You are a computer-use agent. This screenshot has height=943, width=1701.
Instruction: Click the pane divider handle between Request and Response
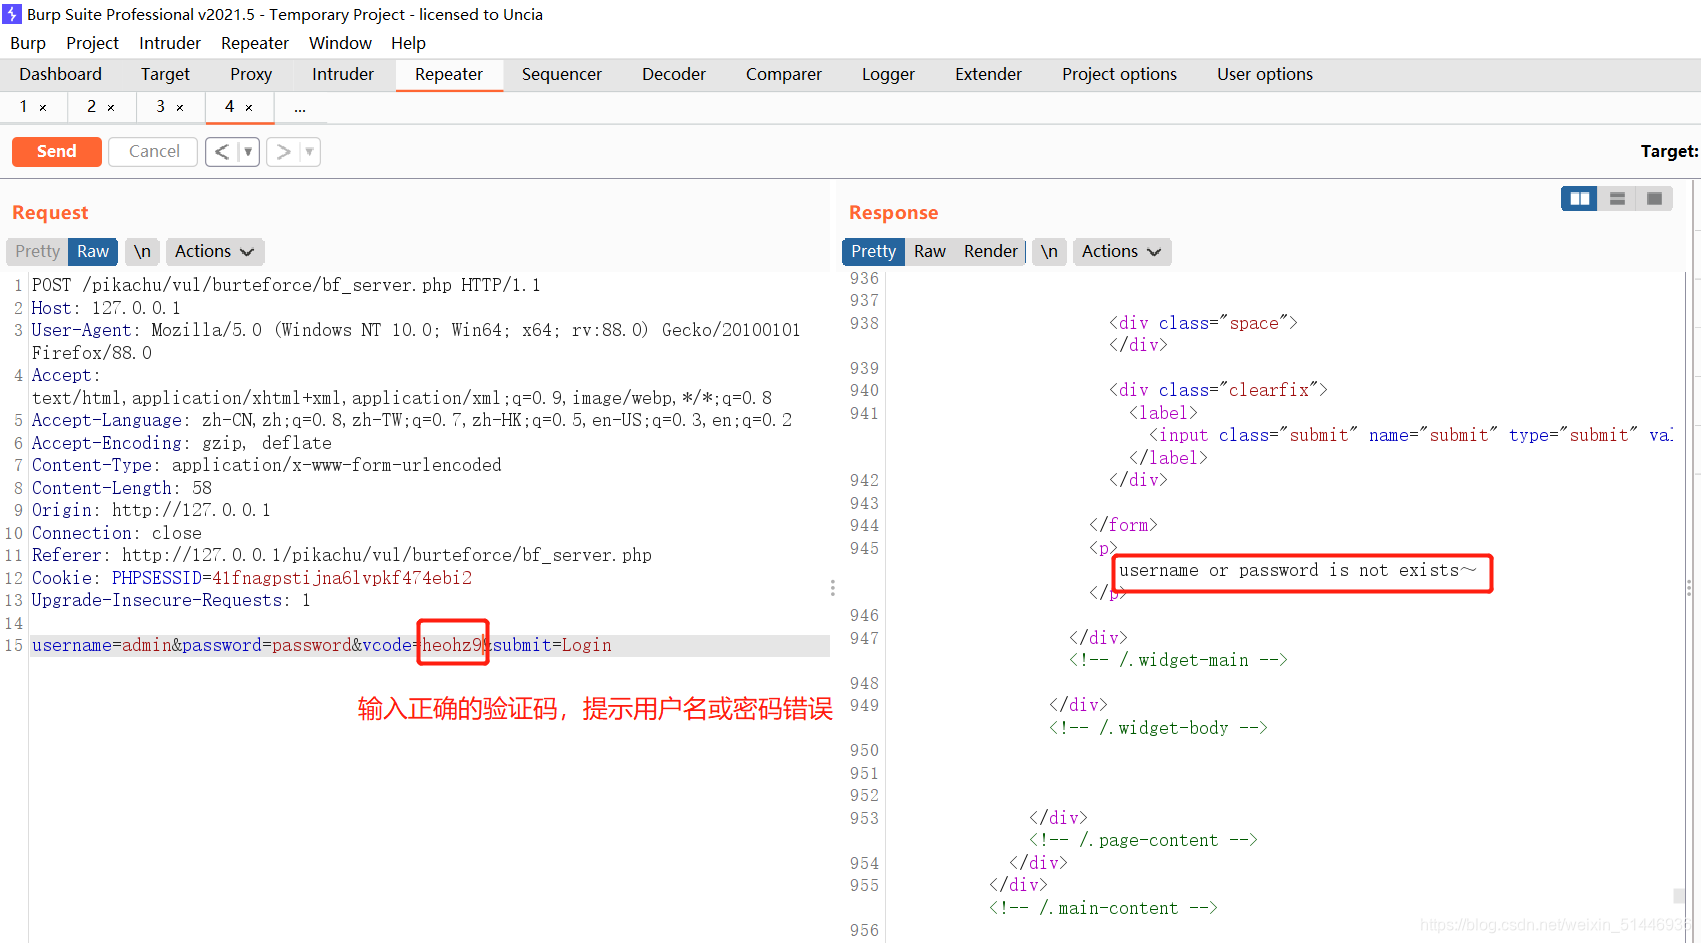(832, 588)
